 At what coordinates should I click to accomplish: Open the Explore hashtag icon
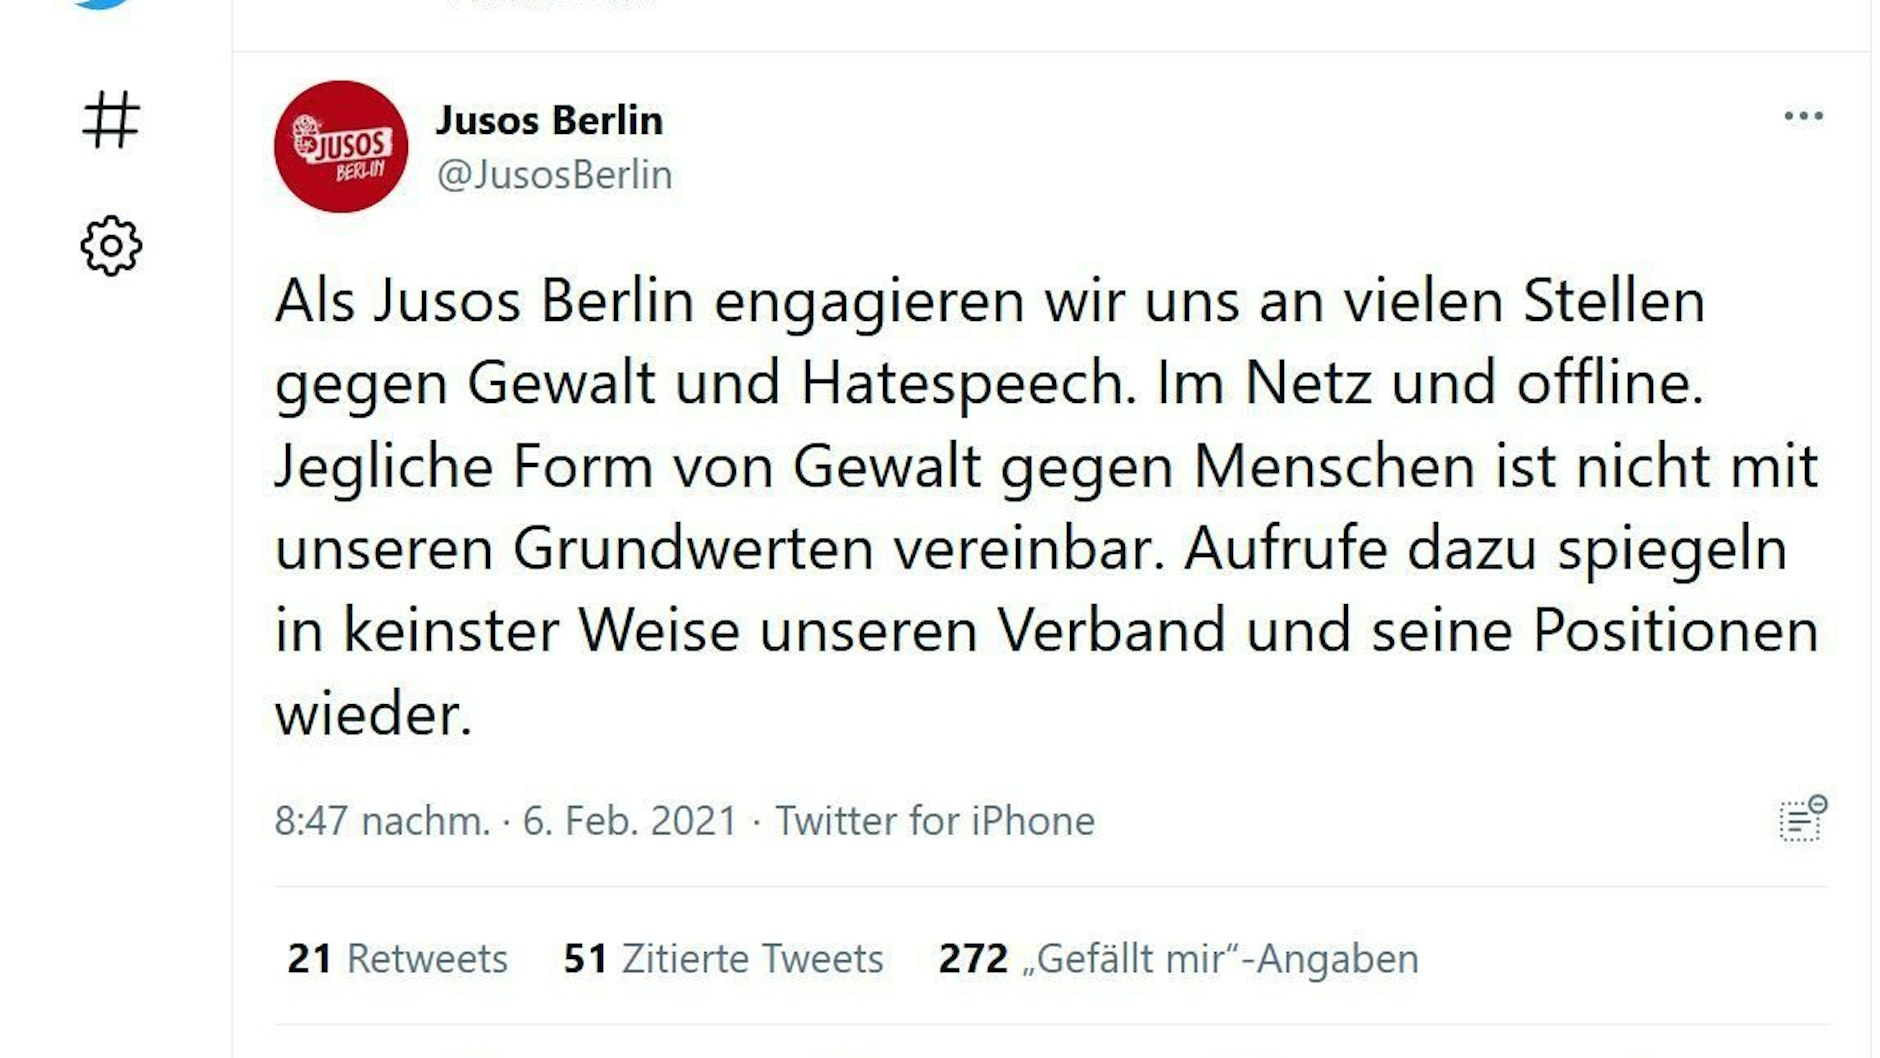point(110,120)
